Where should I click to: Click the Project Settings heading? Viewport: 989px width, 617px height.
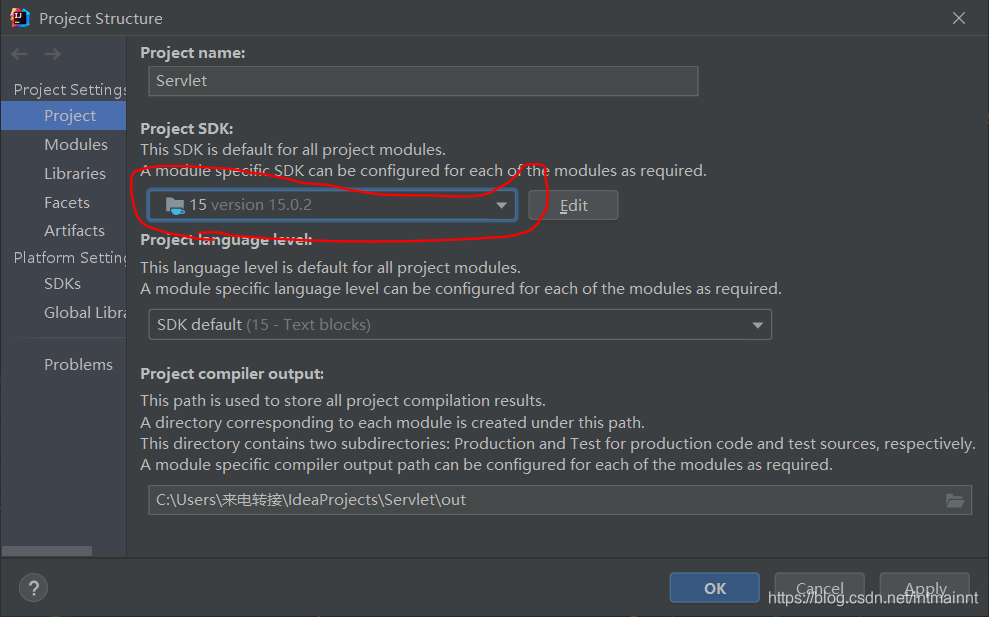click(x=70, y=90)
